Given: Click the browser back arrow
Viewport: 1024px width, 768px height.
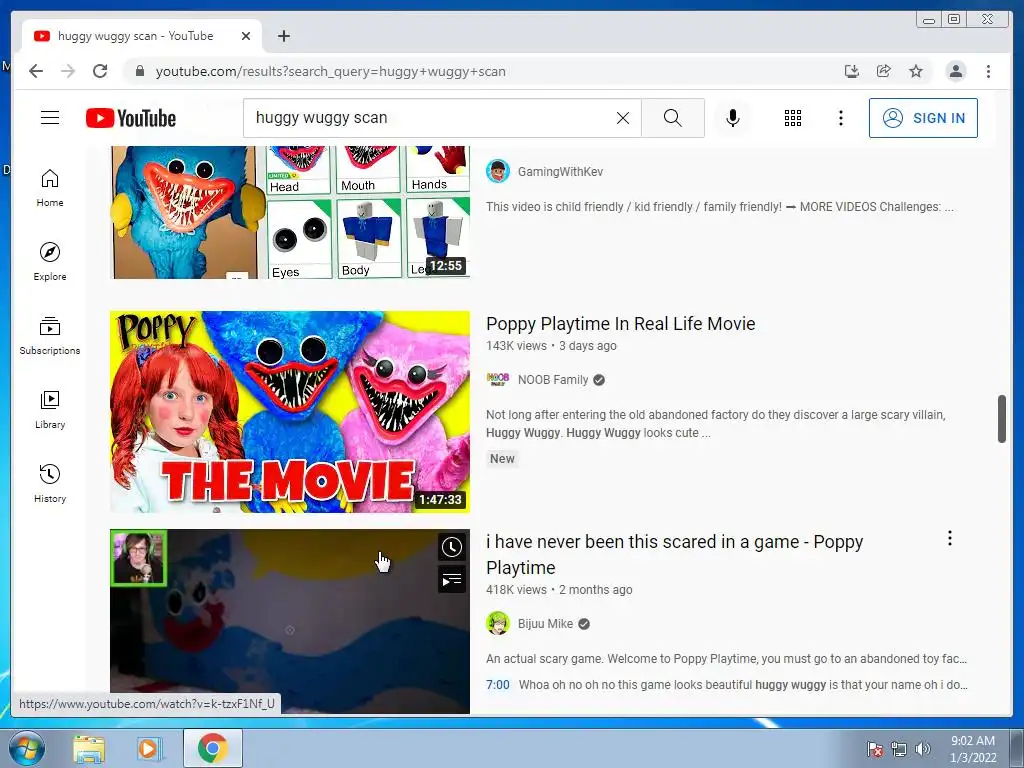Looking at the screenshot, I should coord(36,71).
